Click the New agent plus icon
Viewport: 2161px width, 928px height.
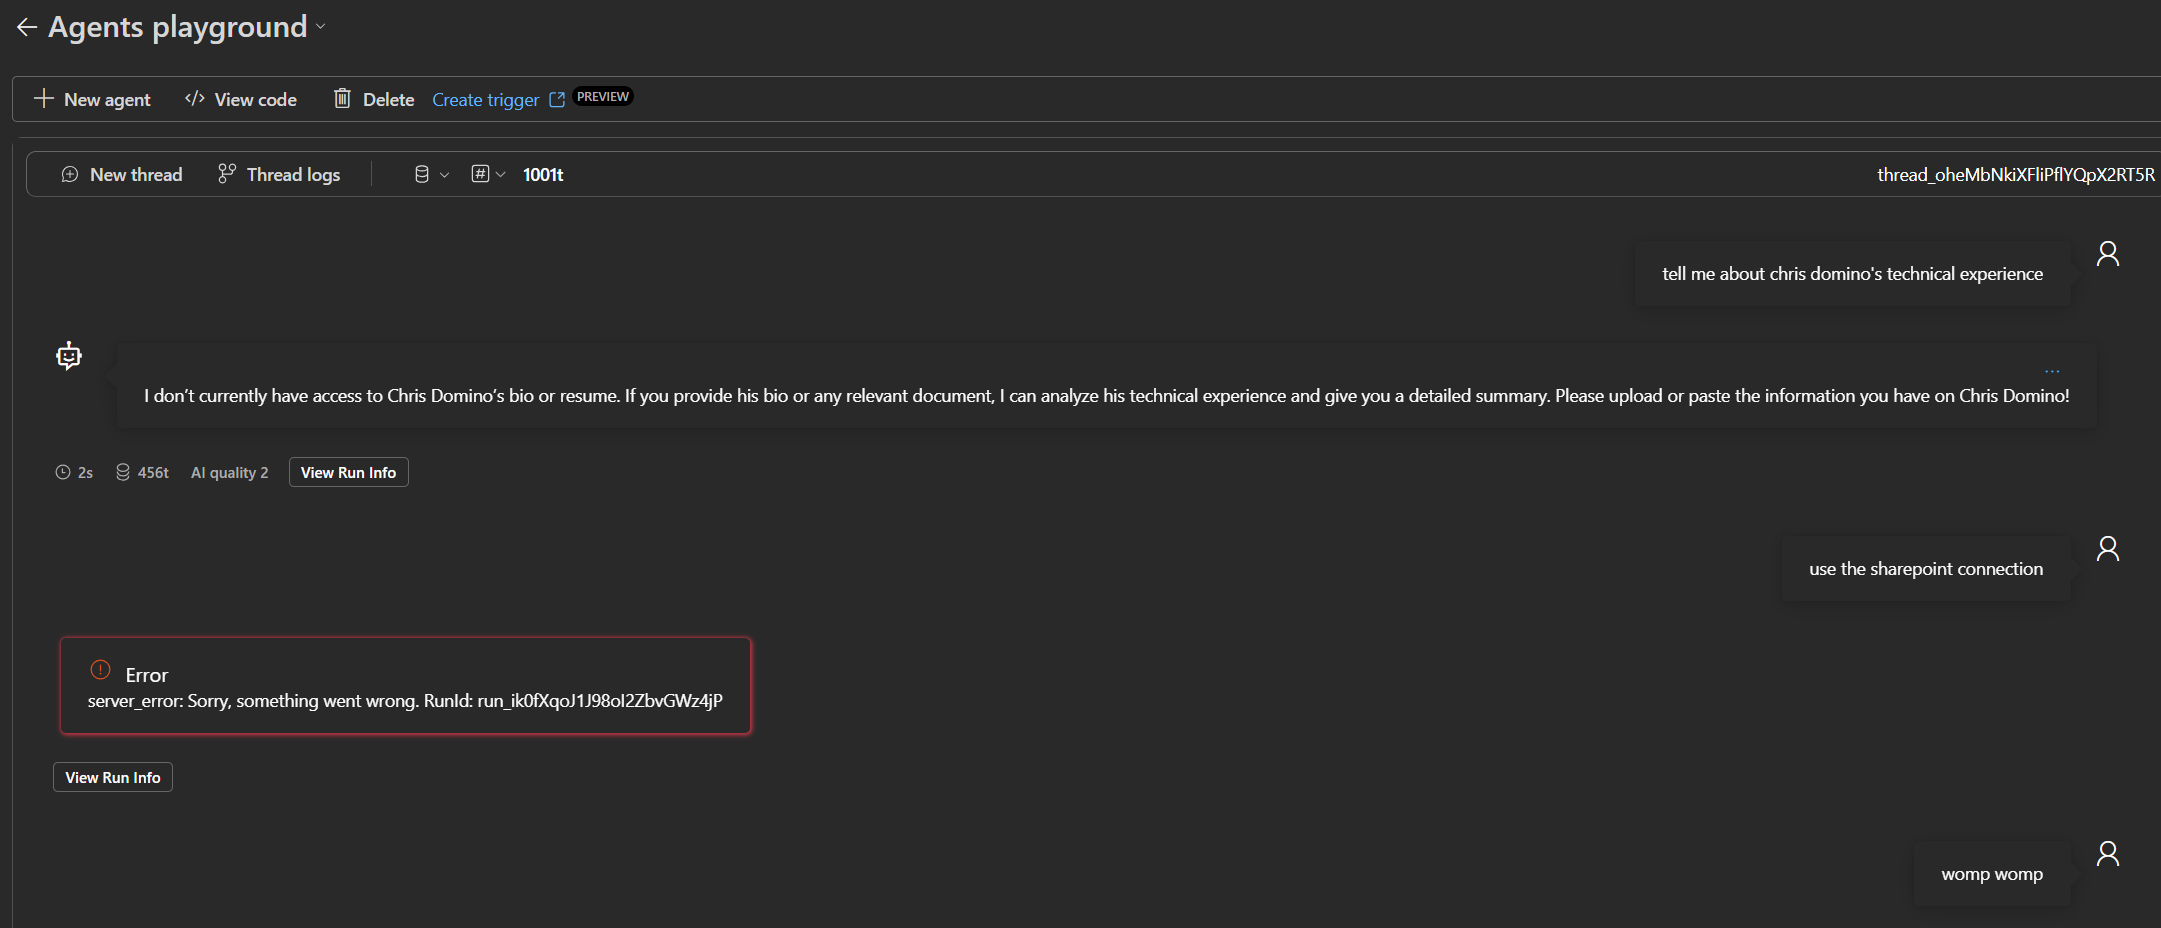pyautogui.click(x=43, y=98)
